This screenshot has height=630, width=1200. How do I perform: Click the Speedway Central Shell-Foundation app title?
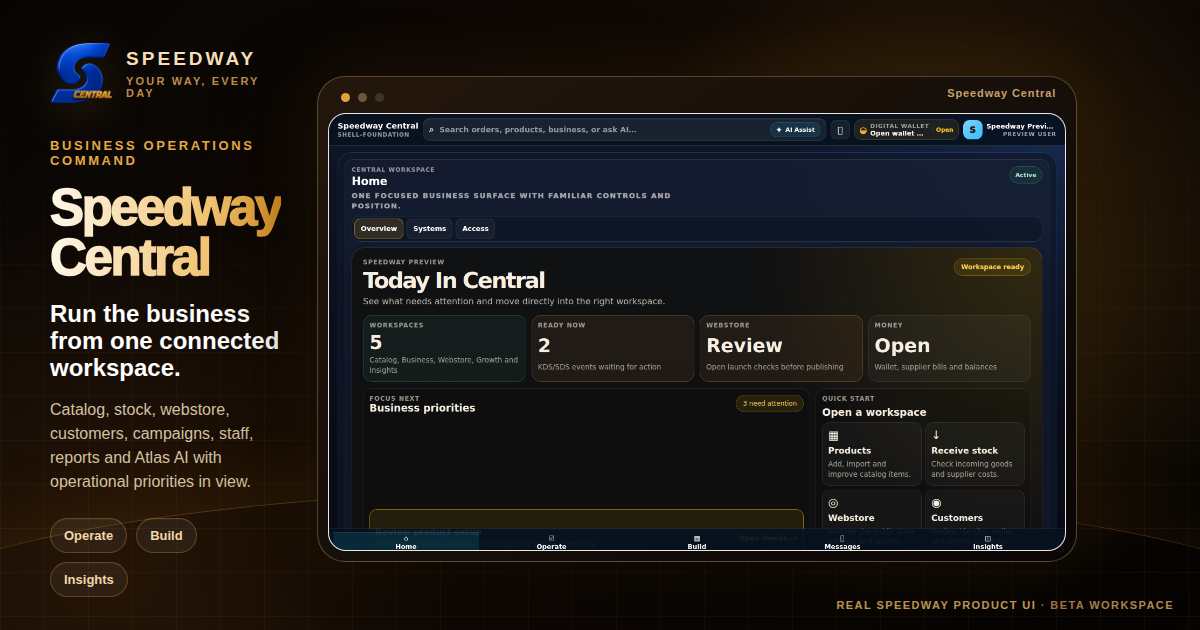pyautogui.click(x=378, y=129)
